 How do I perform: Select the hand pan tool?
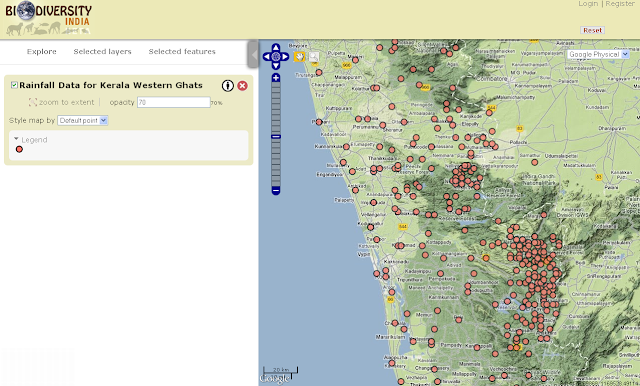point(300,57)
